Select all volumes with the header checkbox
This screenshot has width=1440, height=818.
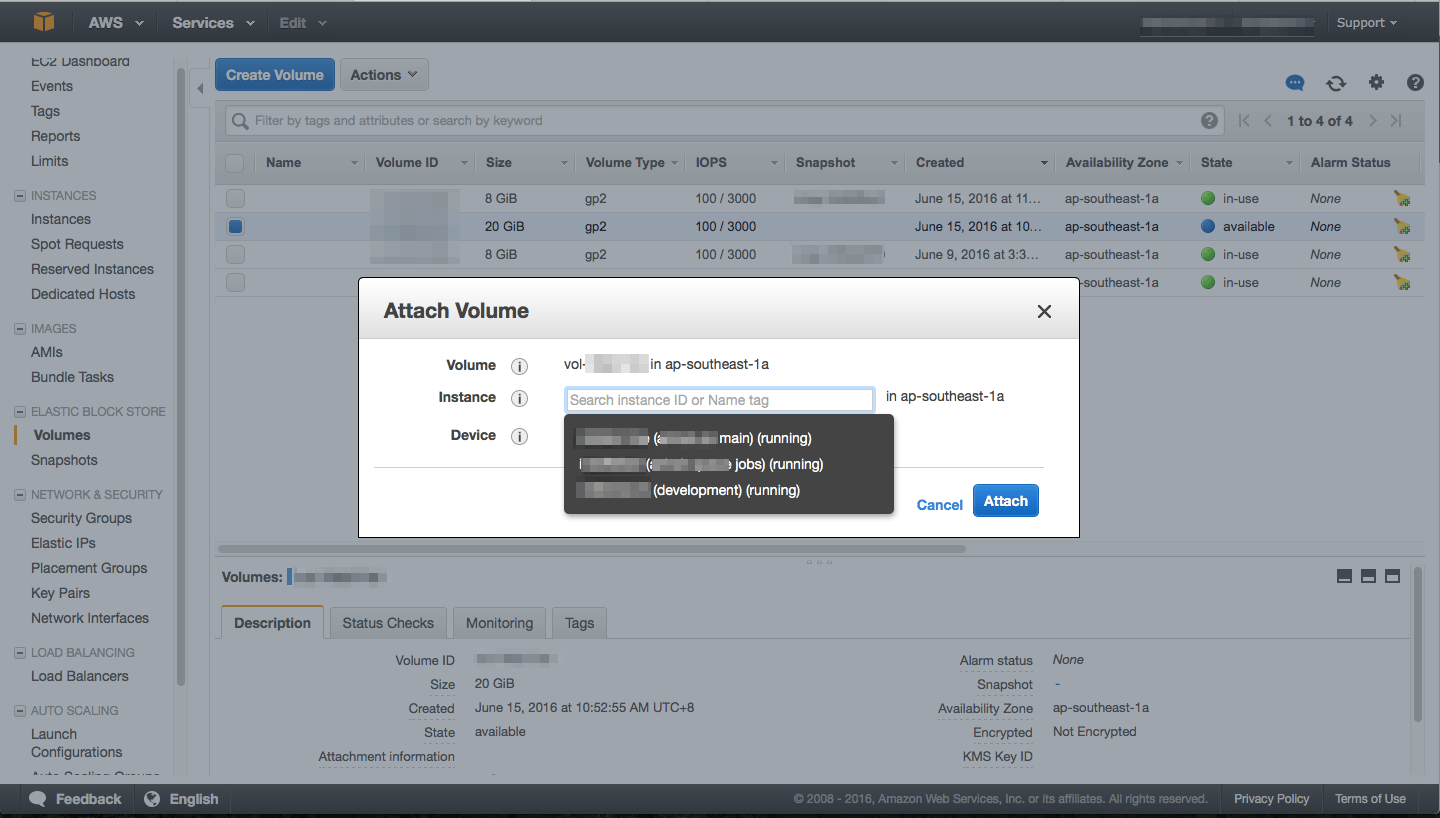pyautogui.click(x=235, y=162)
